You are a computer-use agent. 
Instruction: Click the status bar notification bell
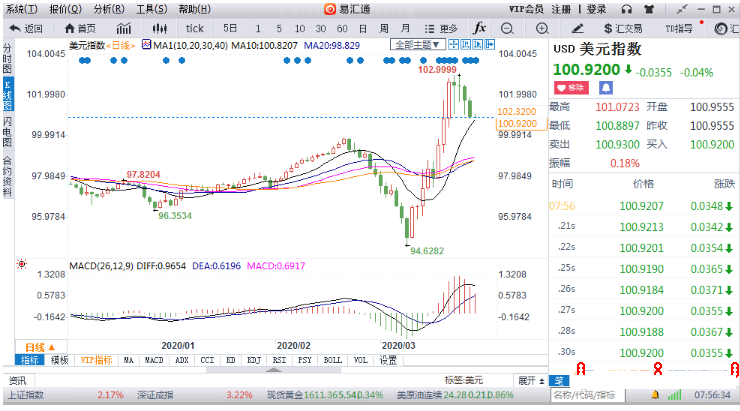coord(655,394)
